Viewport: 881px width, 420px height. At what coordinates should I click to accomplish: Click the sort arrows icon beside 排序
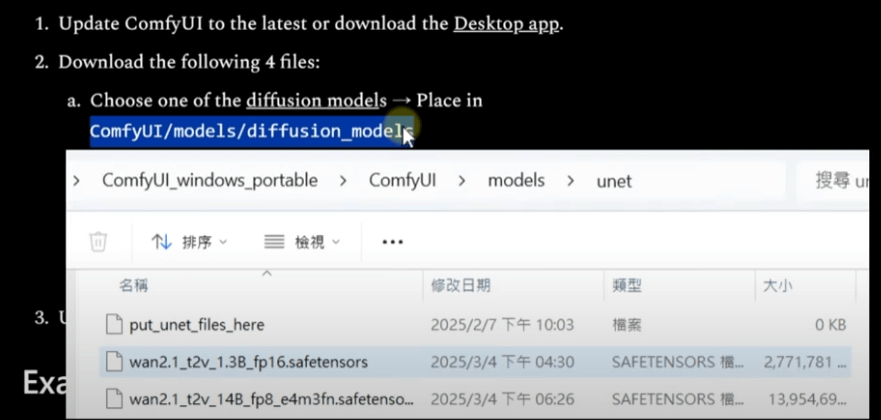[x=161, y=242]
